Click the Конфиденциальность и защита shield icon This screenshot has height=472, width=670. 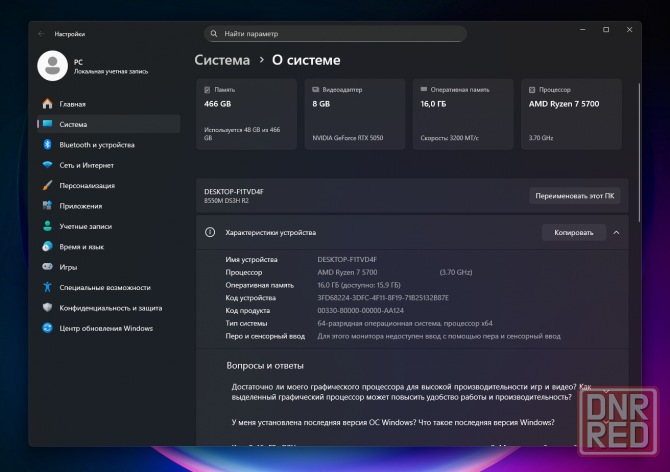click(x=47, y=308)
